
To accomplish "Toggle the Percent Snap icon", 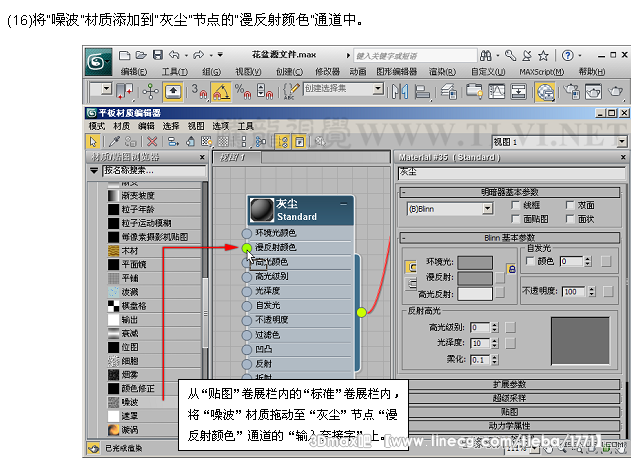I will (x=243, y=91).
